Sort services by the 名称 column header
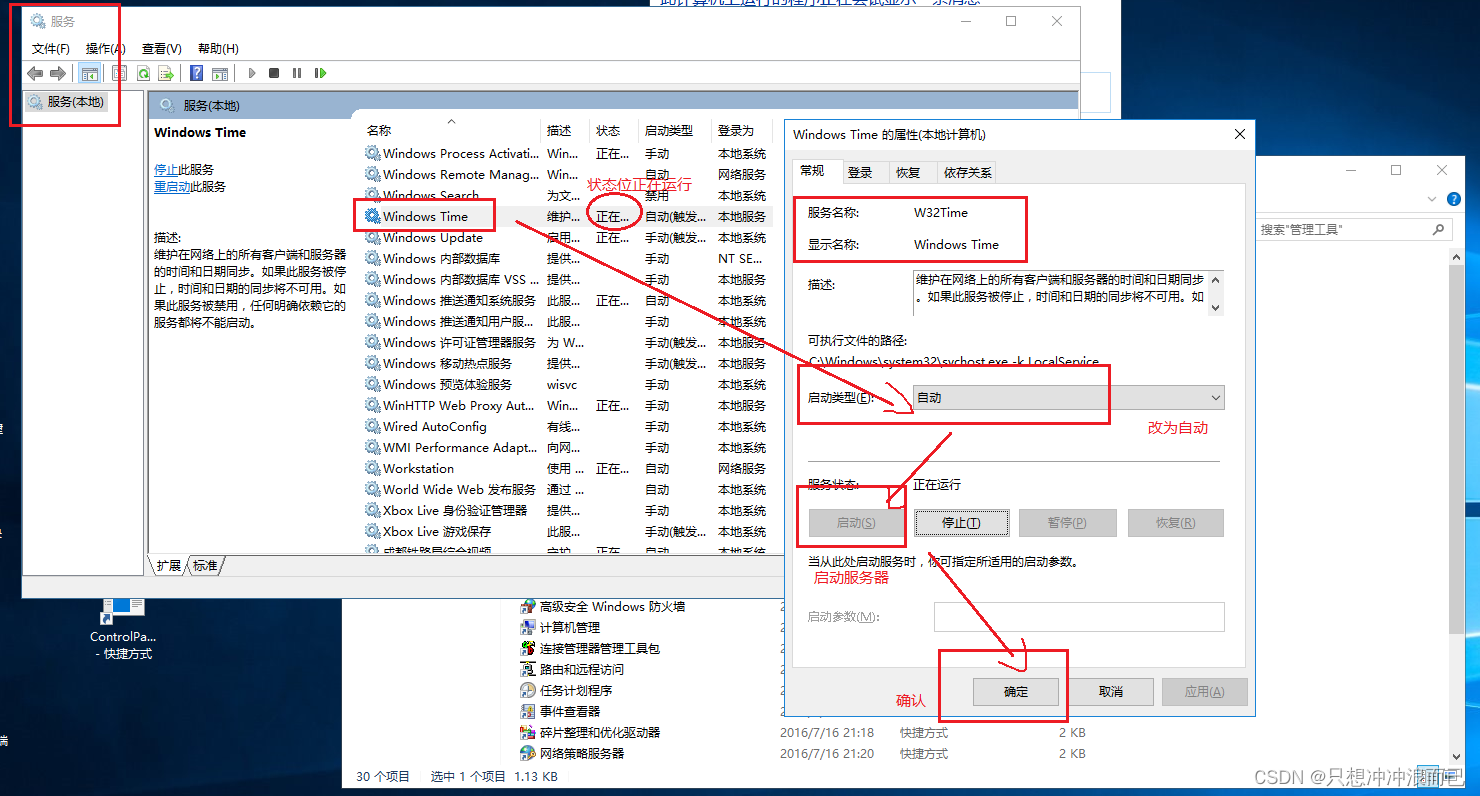The height and width of the screenshot is (796, 1480). tap(450, 131)
